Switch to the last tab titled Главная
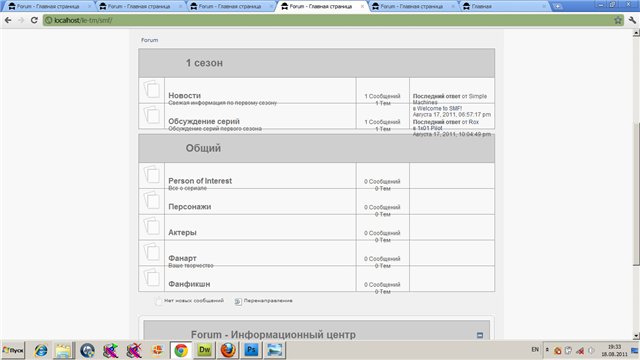Screen dimensions: 640x360 tap(505, 7)
